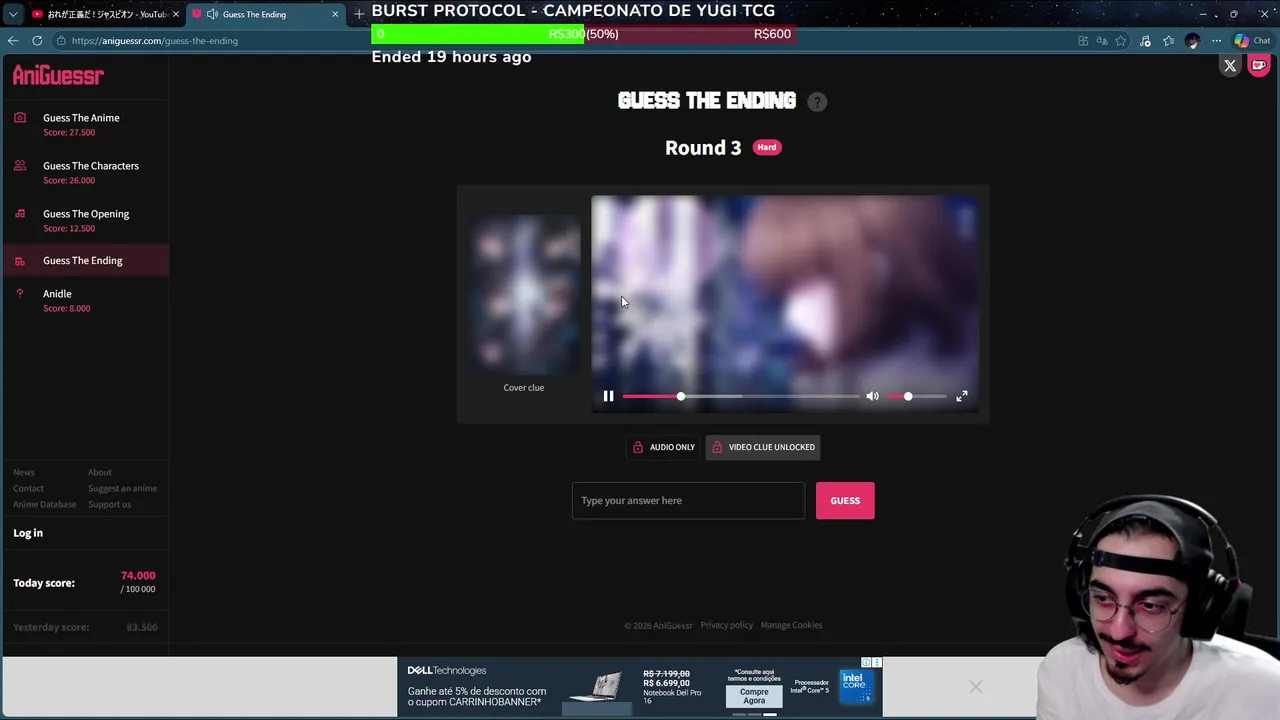Click the browser split screen icon

pyautogui.click(x=1083, y=41)
